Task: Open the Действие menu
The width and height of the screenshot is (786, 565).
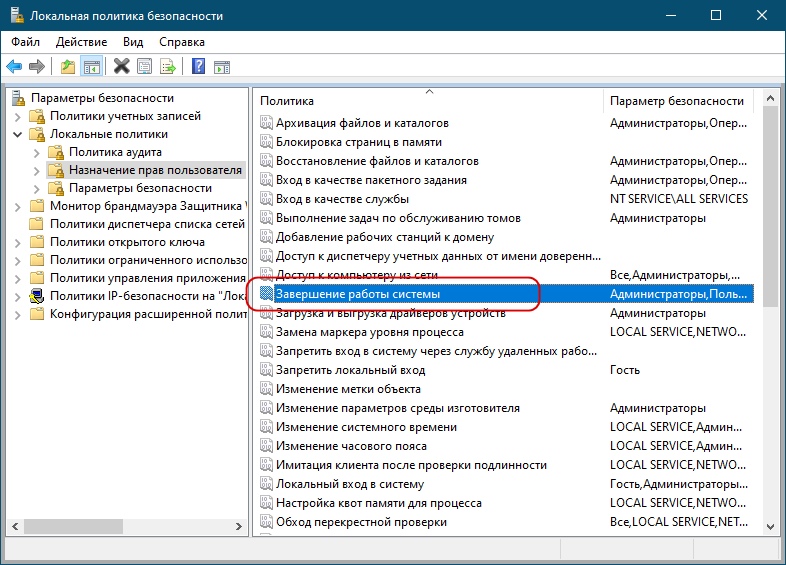Action: [x=81, y=42]
